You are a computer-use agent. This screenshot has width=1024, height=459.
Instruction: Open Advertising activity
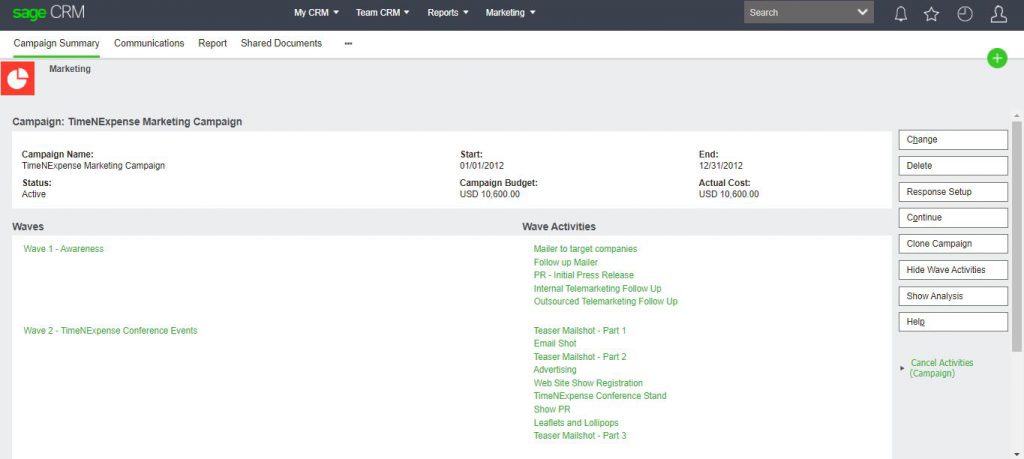pyautogui.click(x=555, y=370)
